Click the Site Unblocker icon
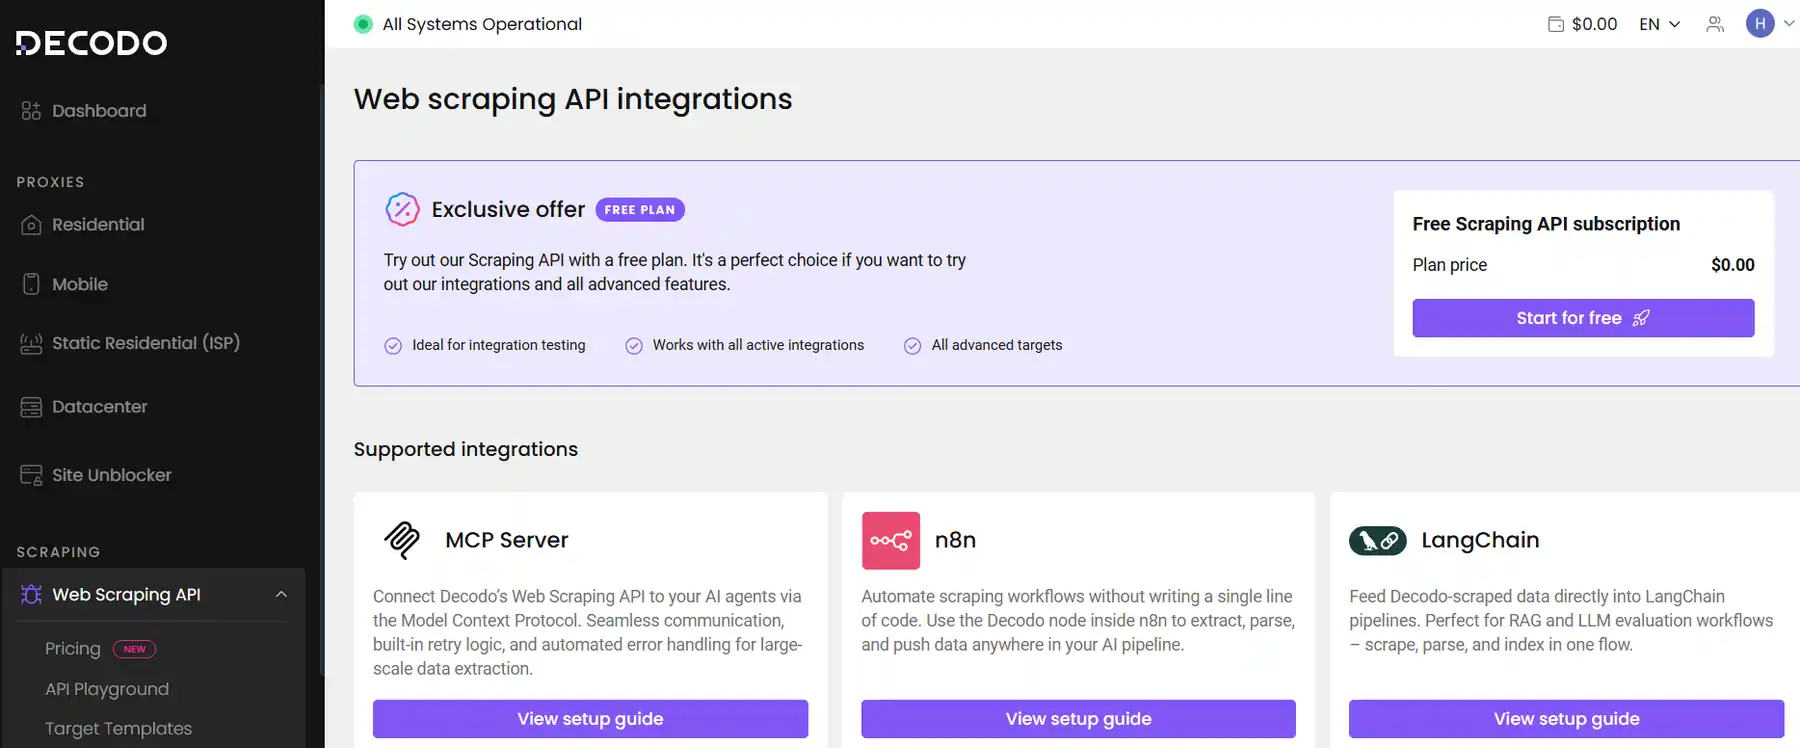 [31, 475]
